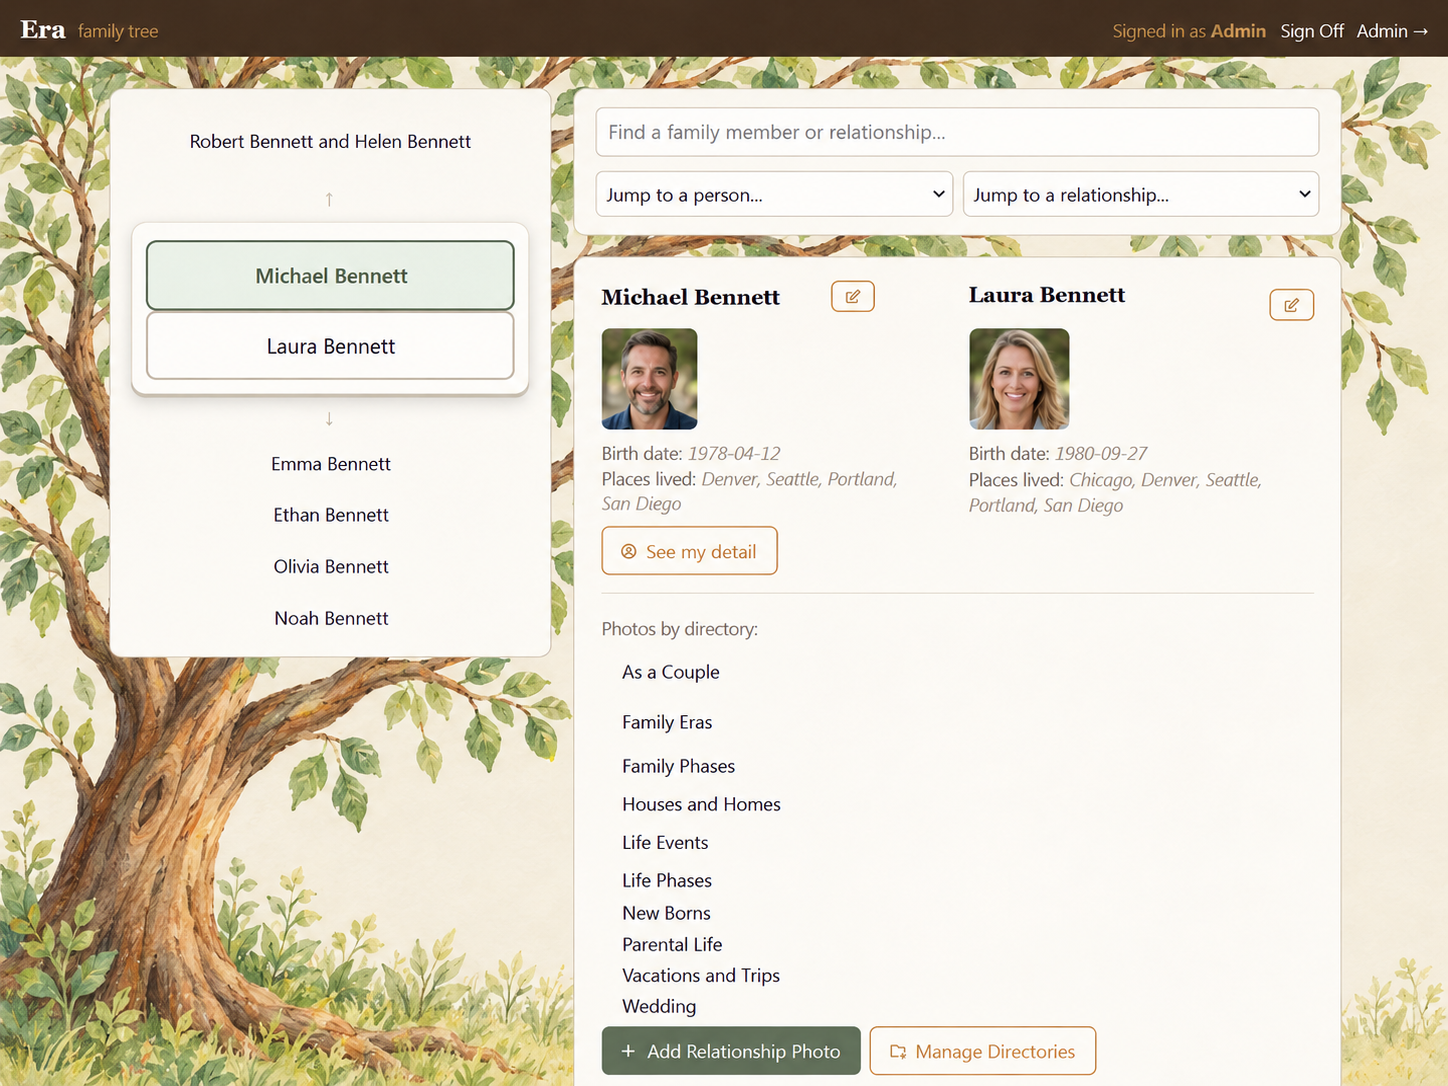Screen dimensions: 1448x1086
Task: Go to parents via the up arrow
Action: pyautogui.click(x=329, y=200)
